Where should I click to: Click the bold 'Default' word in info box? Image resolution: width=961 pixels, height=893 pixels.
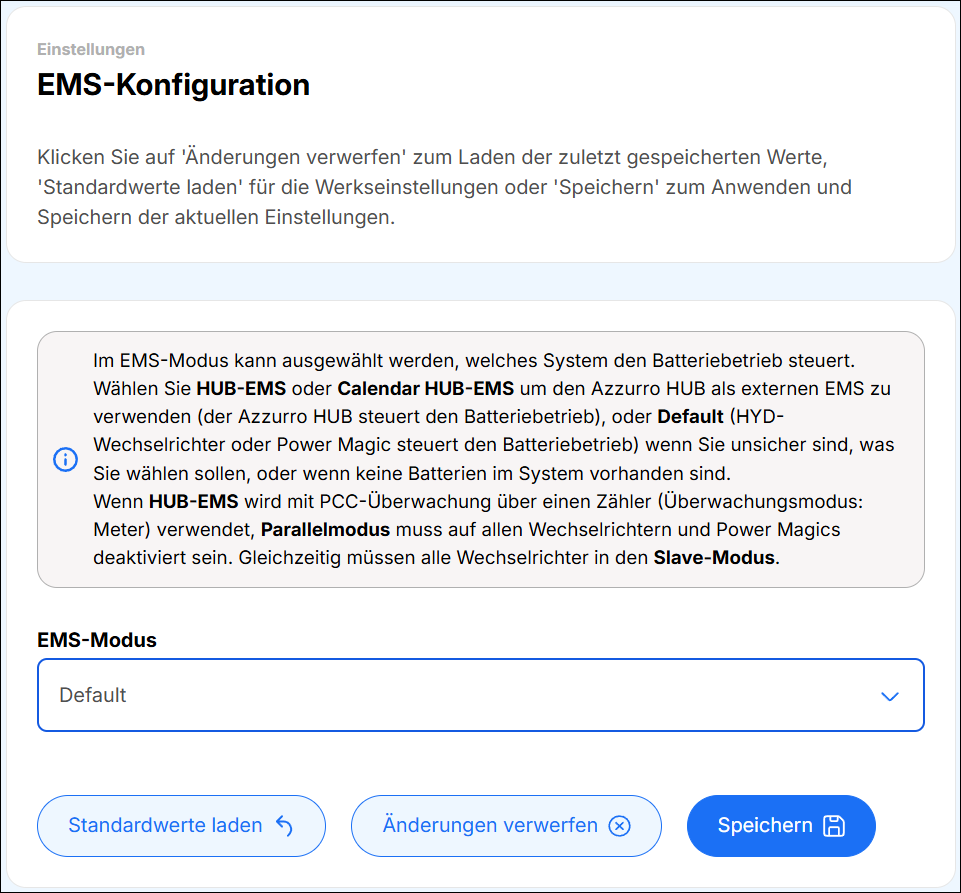[690, 417]
